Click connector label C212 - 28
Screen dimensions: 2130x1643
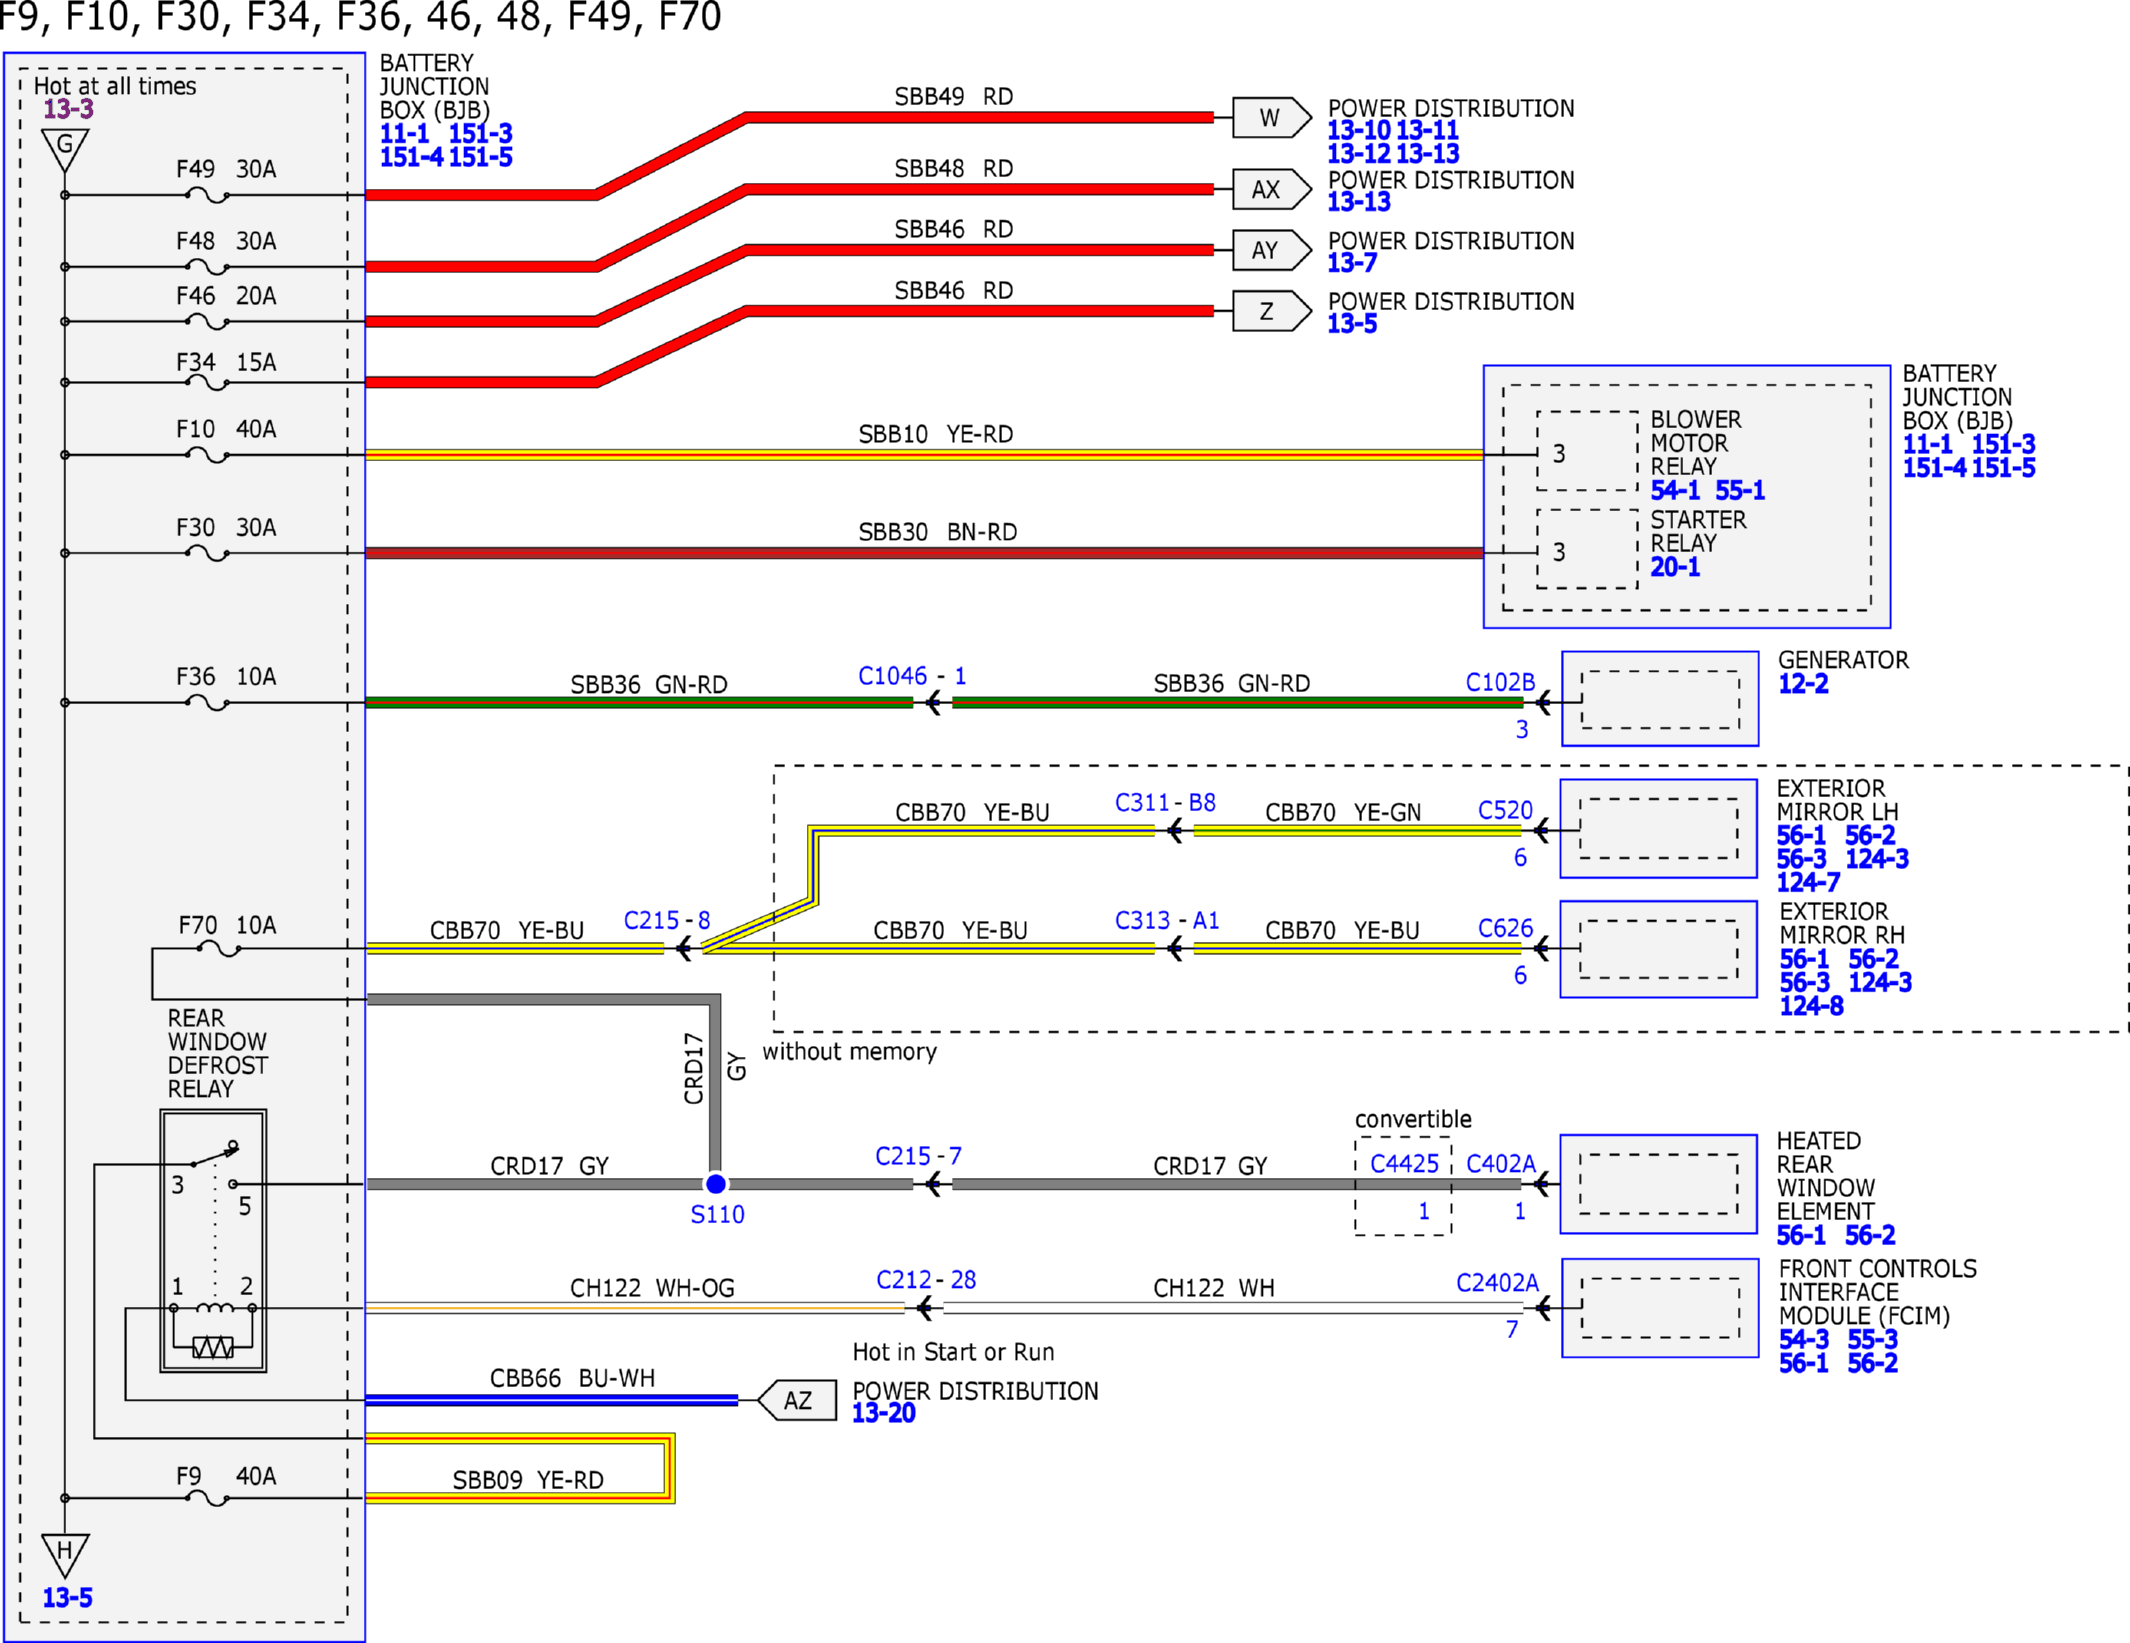click(x=926, y=1280)
